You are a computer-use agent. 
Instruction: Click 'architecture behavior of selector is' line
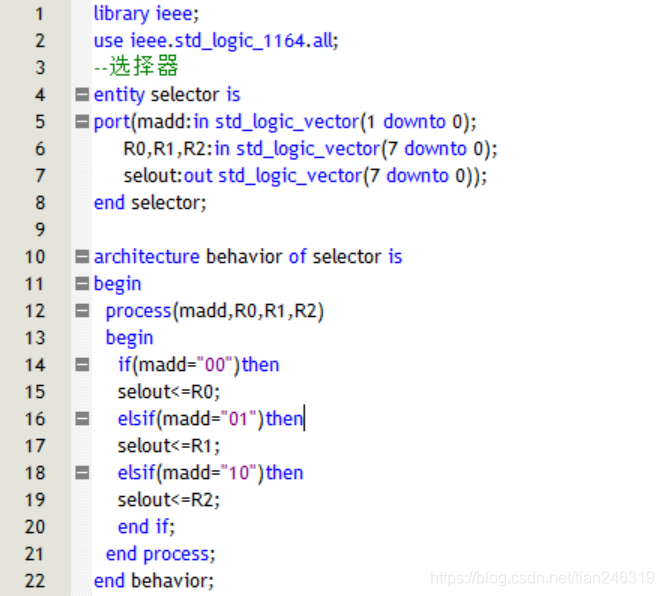pyautogui.click(x=248, y=257)
